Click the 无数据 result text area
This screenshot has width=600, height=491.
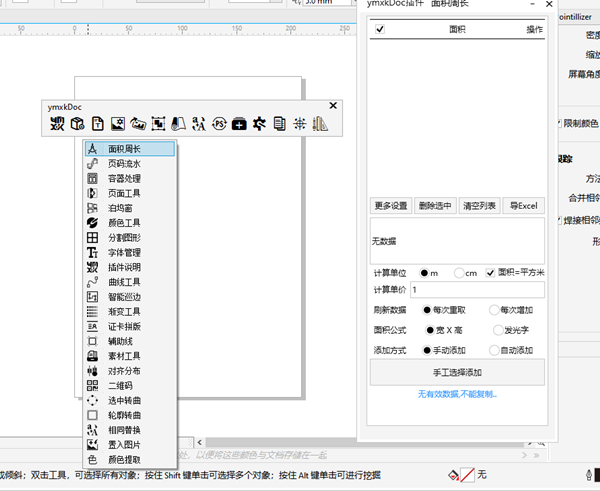[x=457, y=241]
